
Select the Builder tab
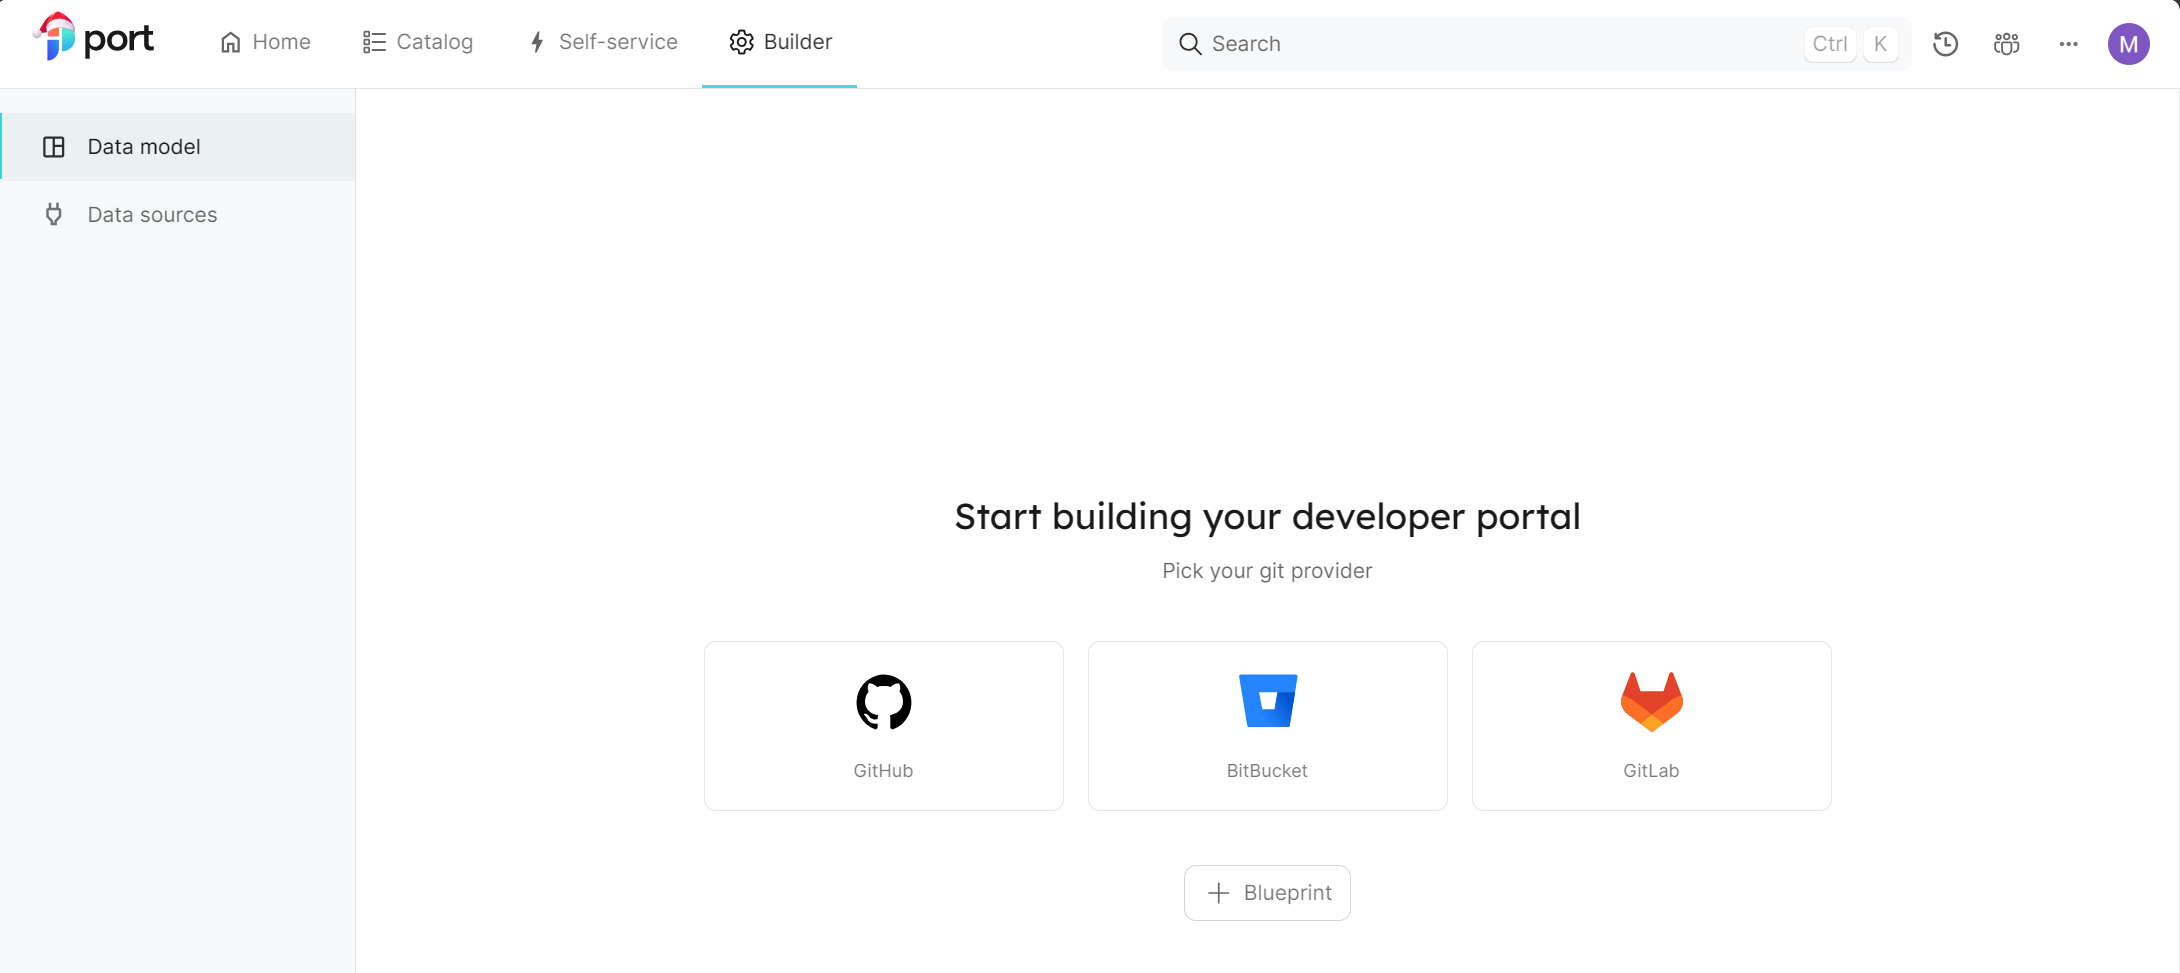pyautogui.click(x=780, y=42)
